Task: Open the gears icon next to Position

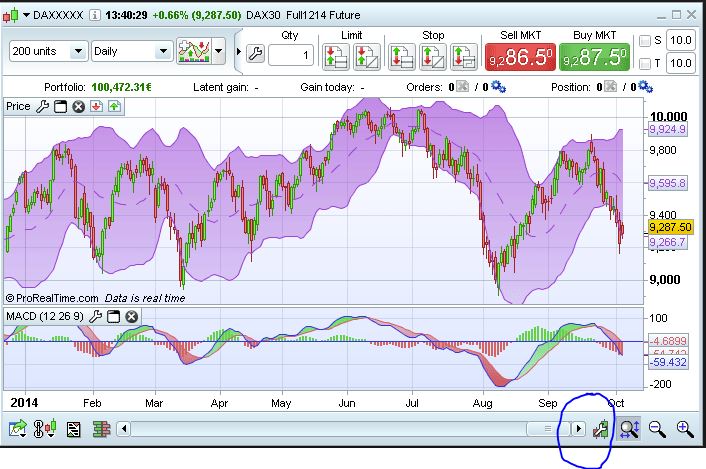Action: [645, 86]
